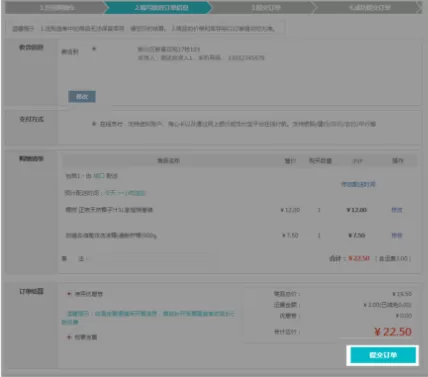Select step 2 confirm order info tab
428x377 pixels.
point(161,8)
